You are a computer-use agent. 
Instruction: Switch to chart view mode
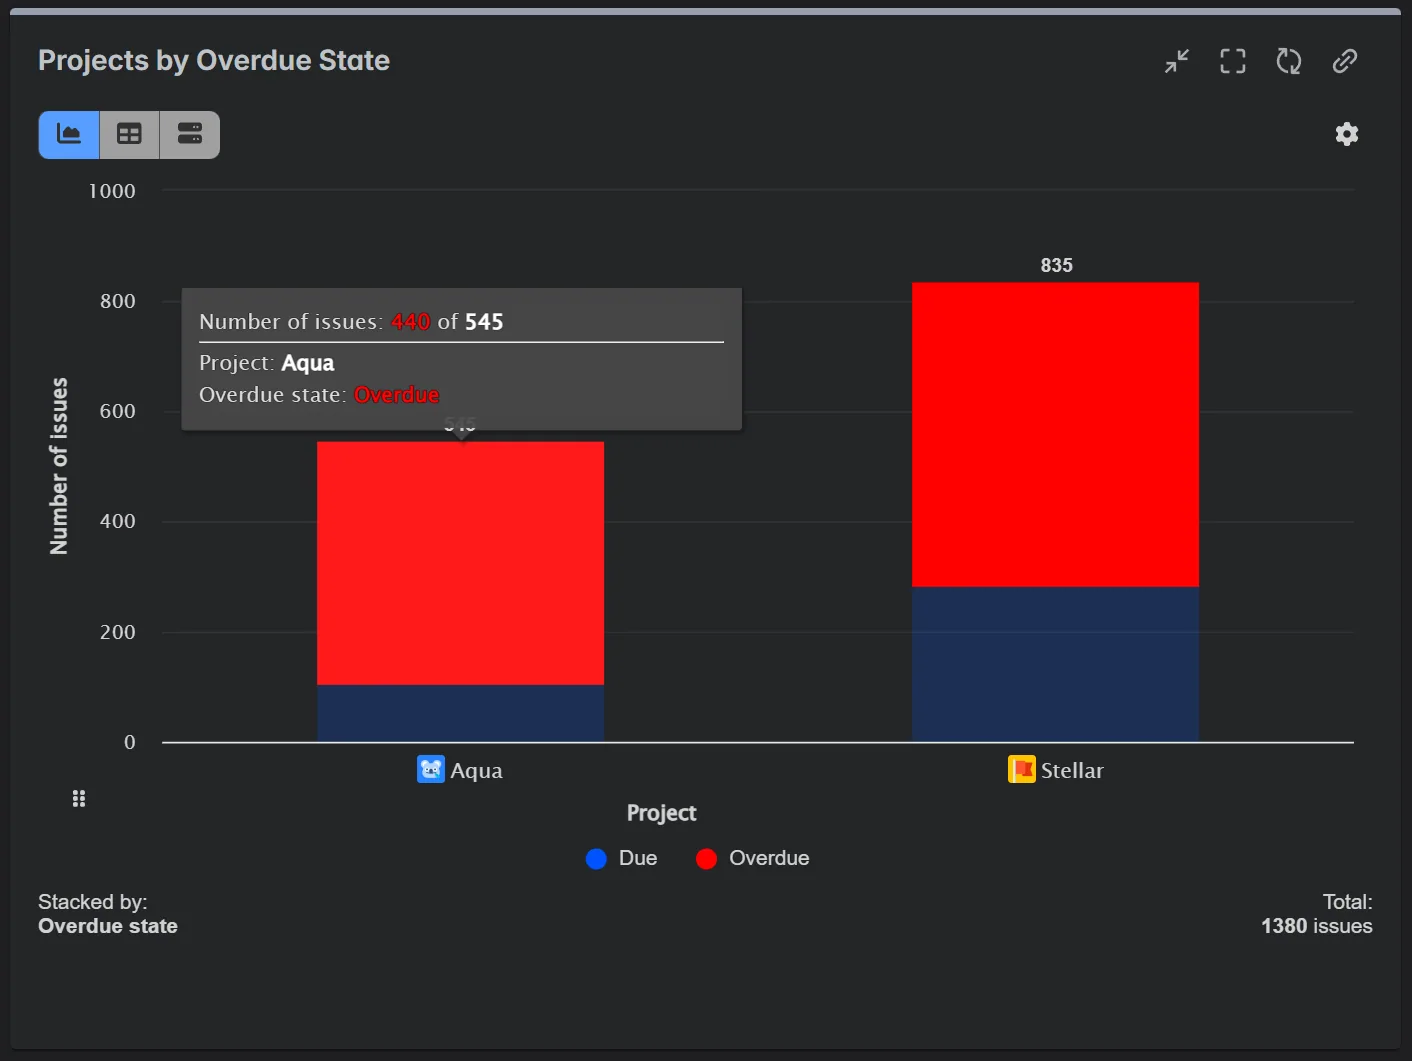click(69, 135)
